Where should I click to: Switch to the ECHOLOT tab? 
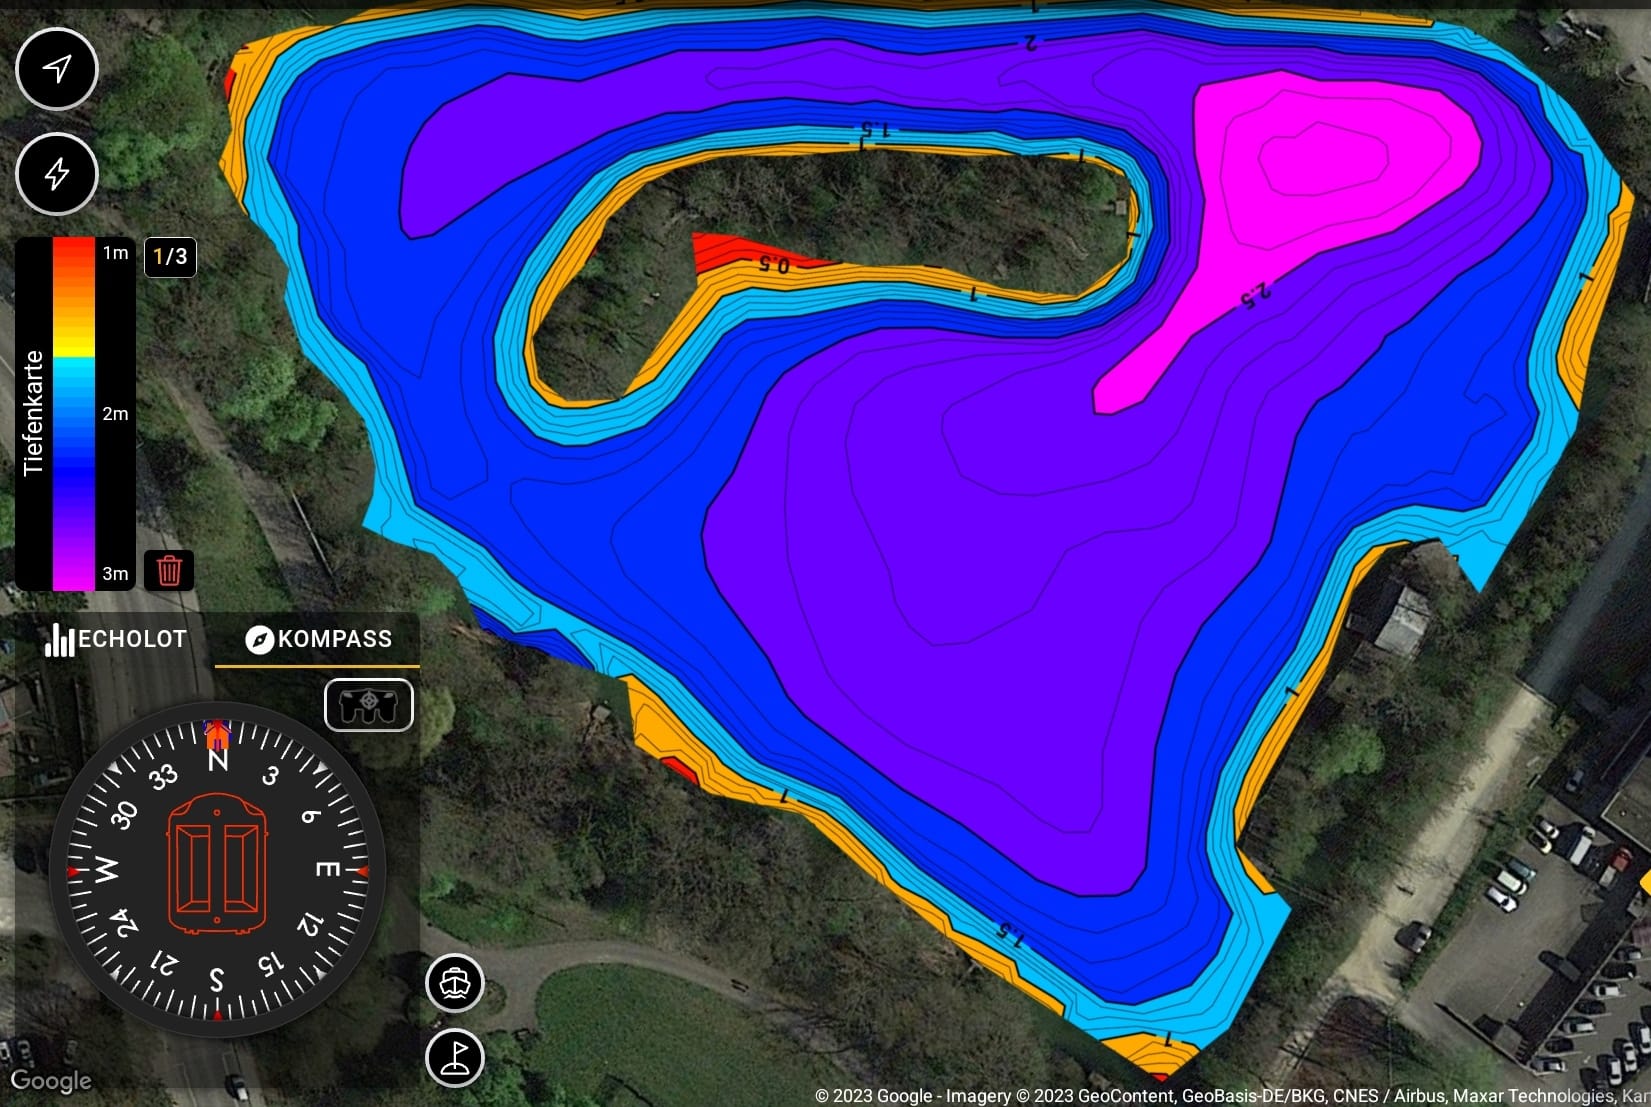tap(116, 639)
